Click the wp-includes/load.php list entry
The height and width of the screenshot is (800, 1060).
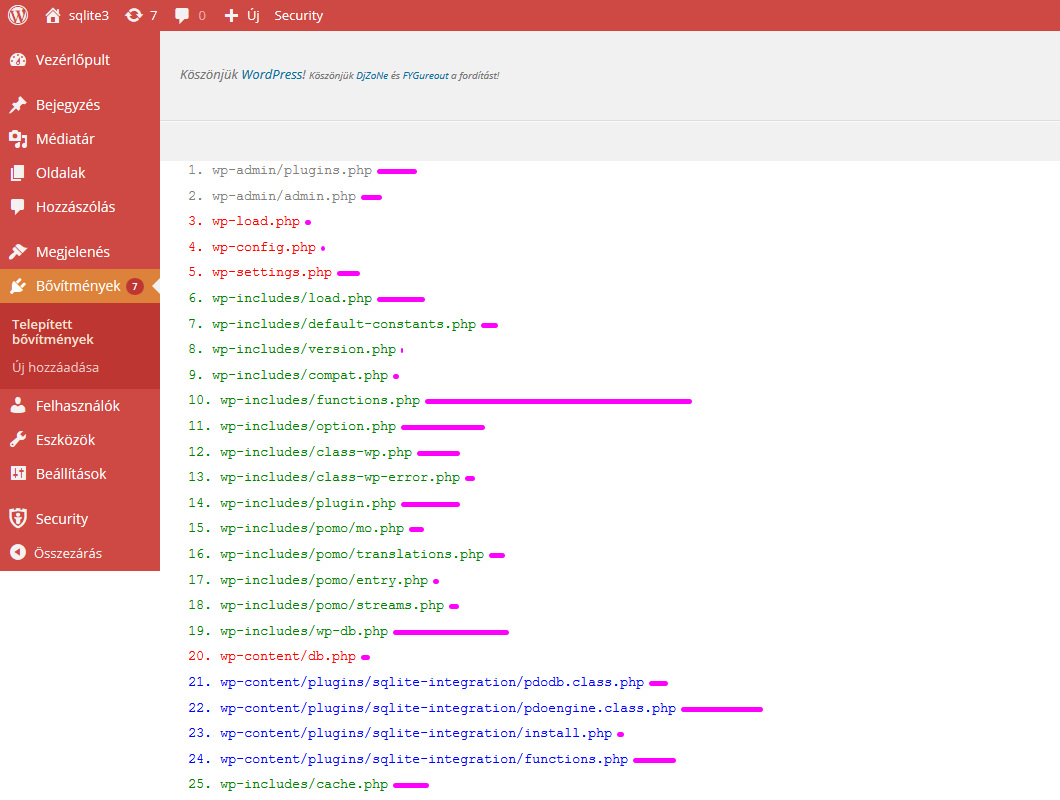point(292,298)
